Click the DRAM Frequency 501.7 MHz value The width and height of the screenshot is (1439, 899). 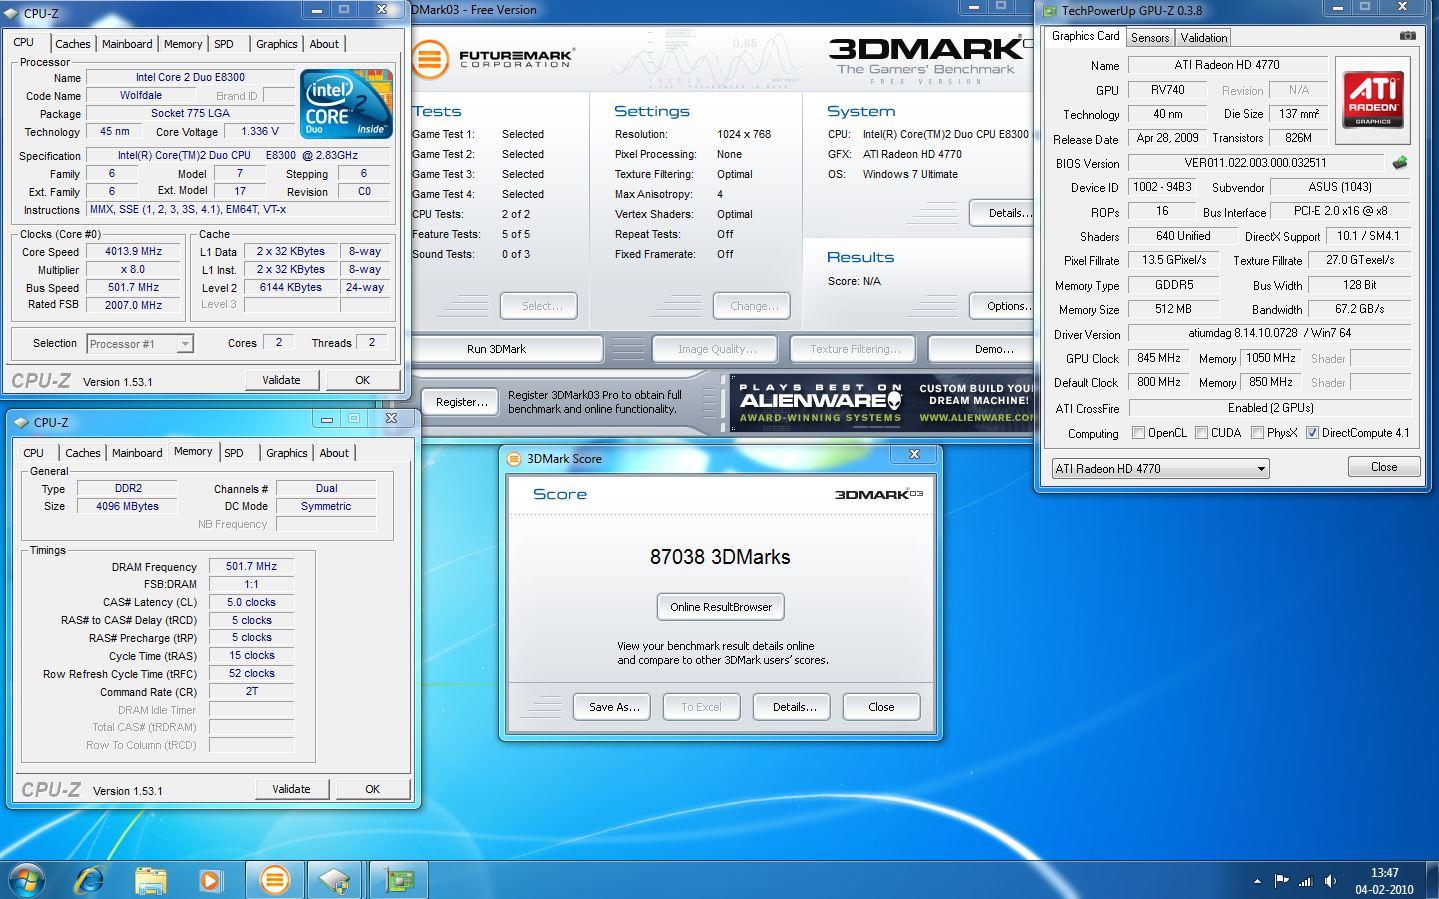coord(251,566)
